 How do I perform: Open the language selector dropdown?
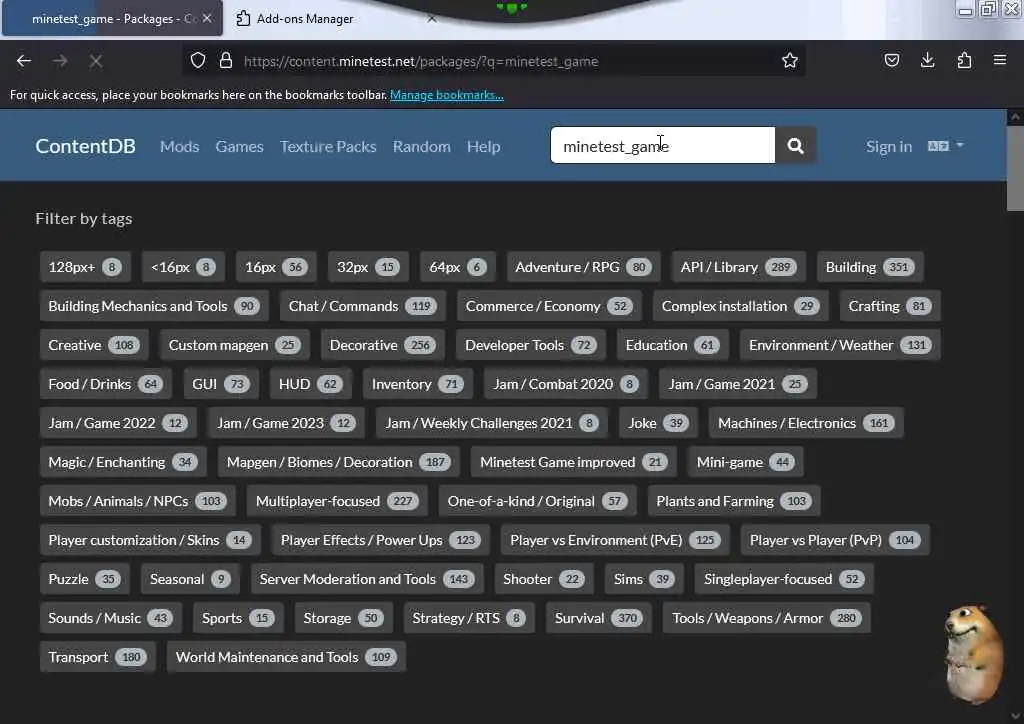(x=946, y=146)
